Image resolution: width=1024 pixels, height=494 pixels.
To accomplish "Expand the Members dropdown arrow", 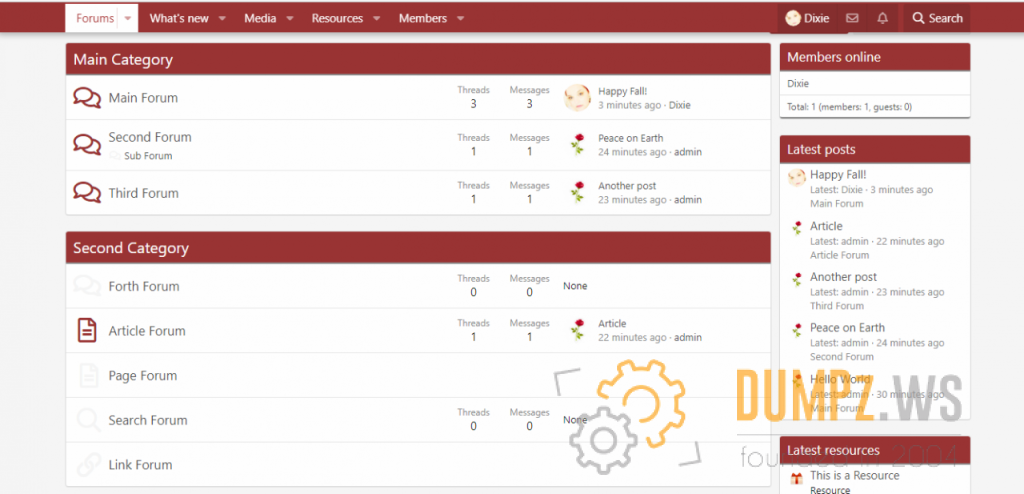I will tap(460, 18).
